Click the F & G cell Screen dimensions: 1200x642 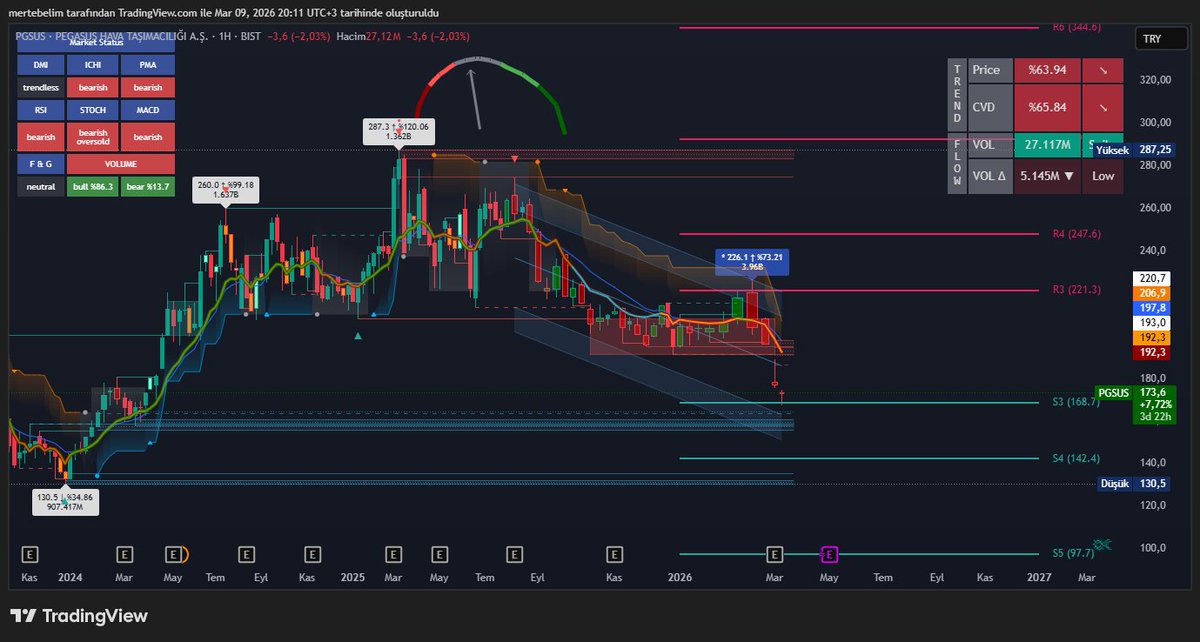tap(41, 163)
